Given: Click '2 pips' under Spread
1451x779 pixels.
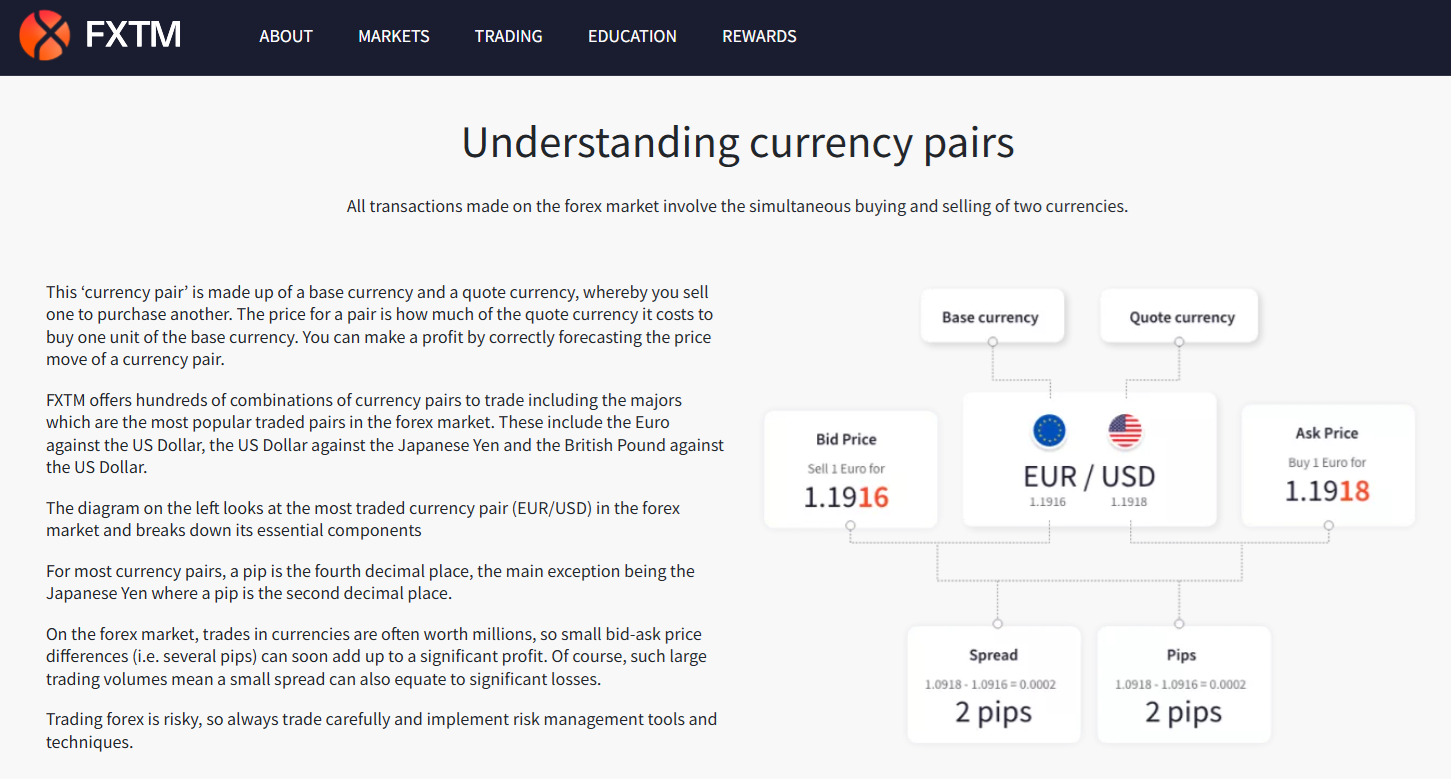Looking at the screenshot, I should click(x=993, y=712).
